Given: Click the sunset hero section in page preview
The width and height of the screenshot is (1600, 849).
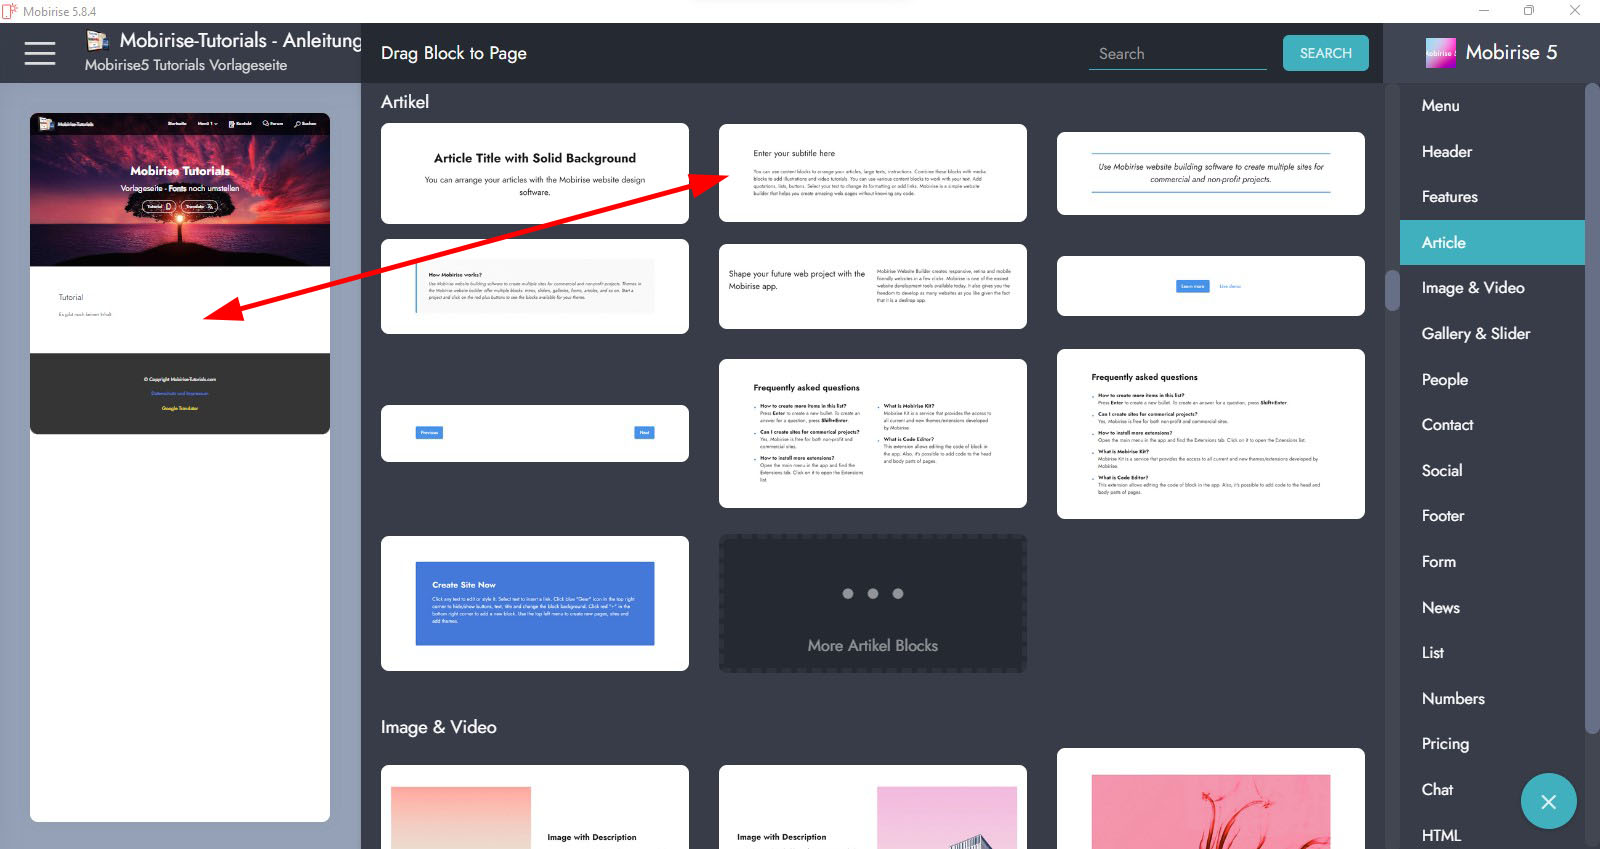Looking at the screenshot, I should [180, 189].
